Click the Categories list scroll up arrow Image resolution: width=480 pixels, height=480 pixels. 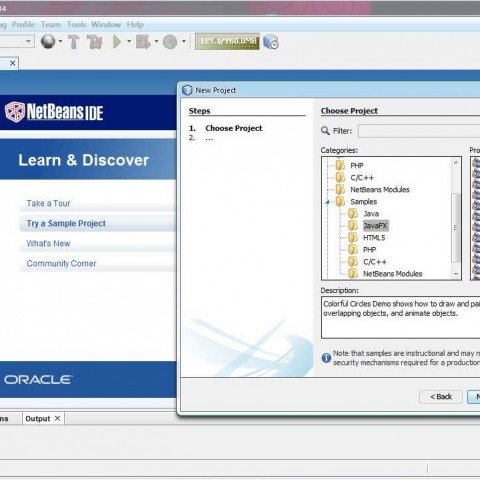[456, 162]
